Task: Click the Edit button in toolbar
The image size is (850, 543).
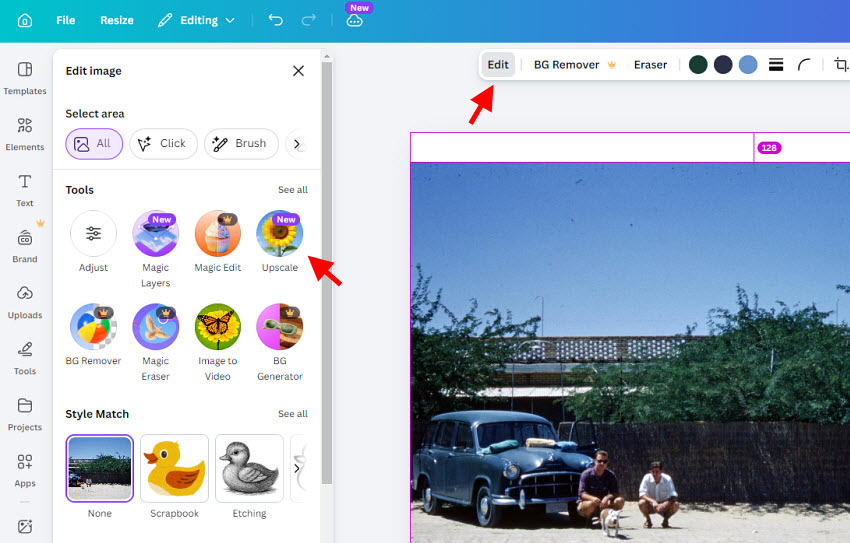Action: coord(498,65)
